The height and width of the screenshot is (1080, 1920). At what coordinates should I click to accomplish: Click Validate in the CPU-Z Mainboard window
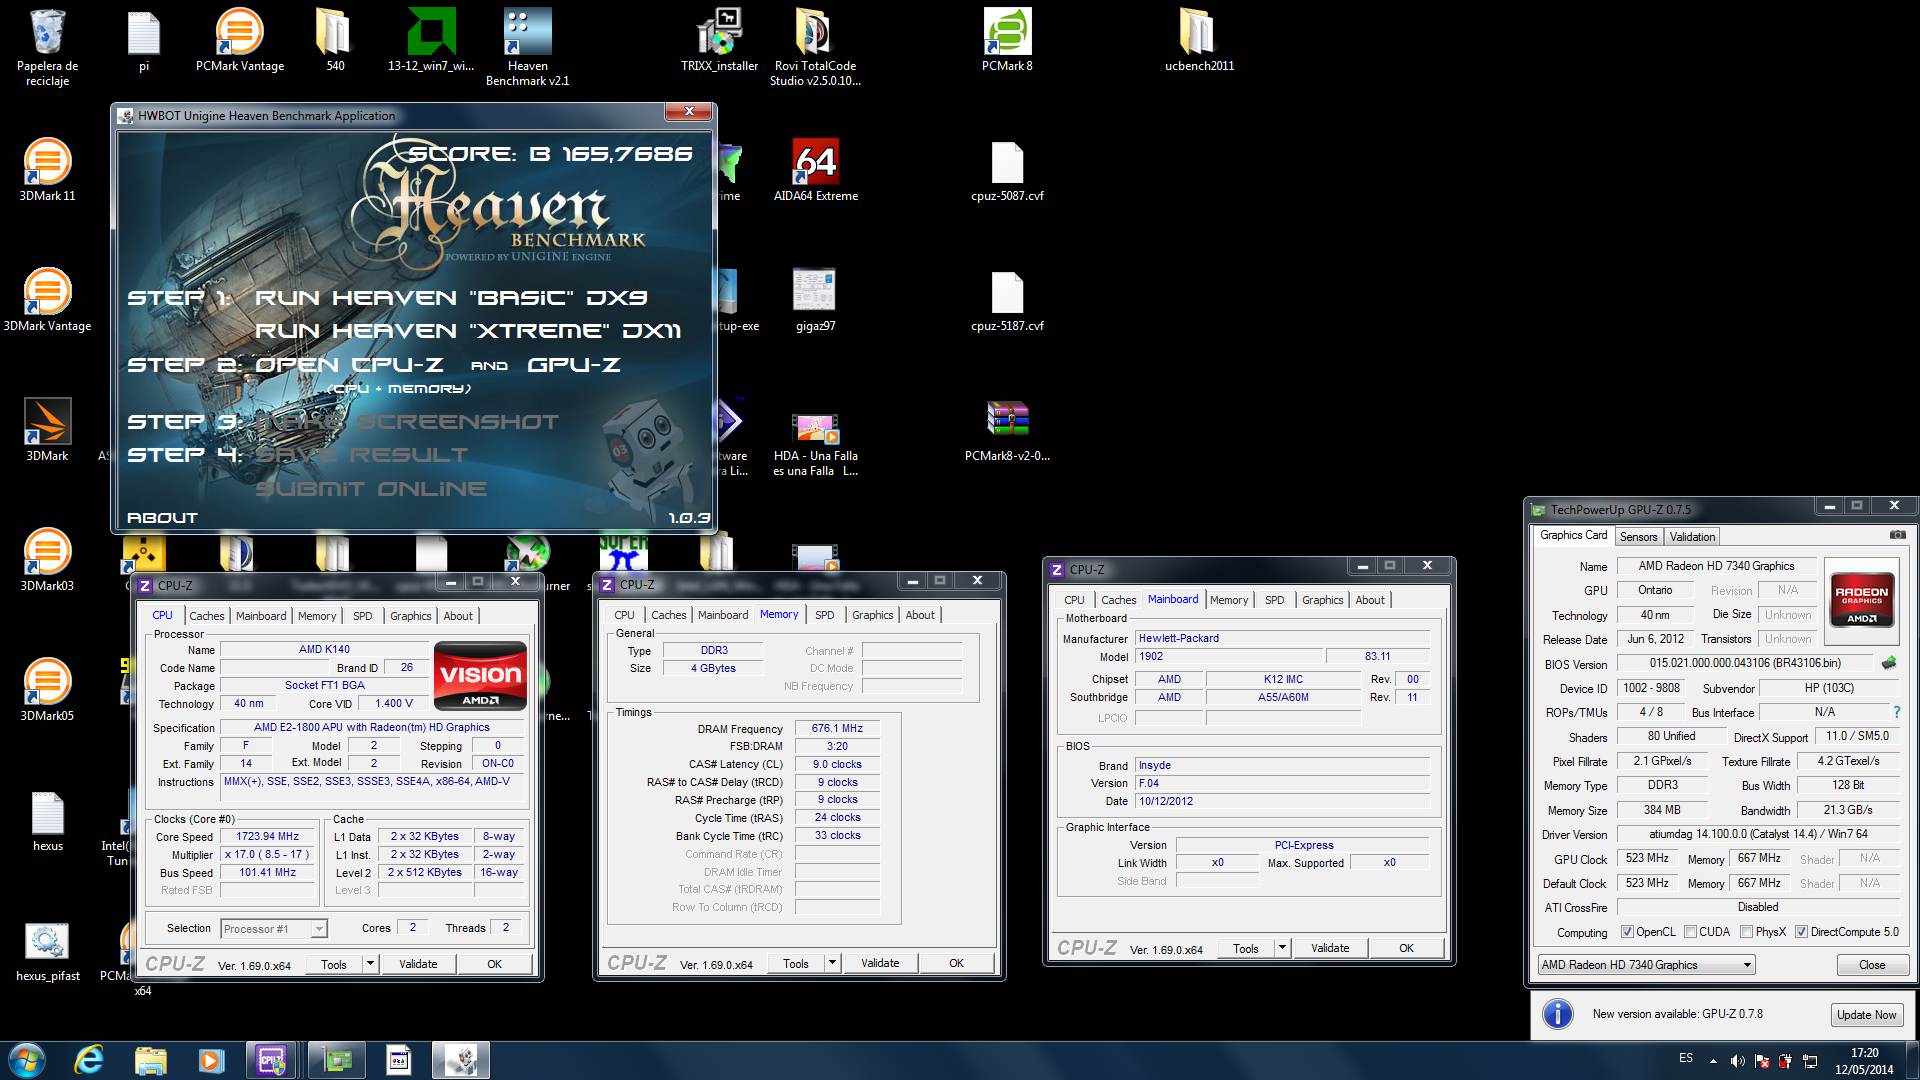1330,948
